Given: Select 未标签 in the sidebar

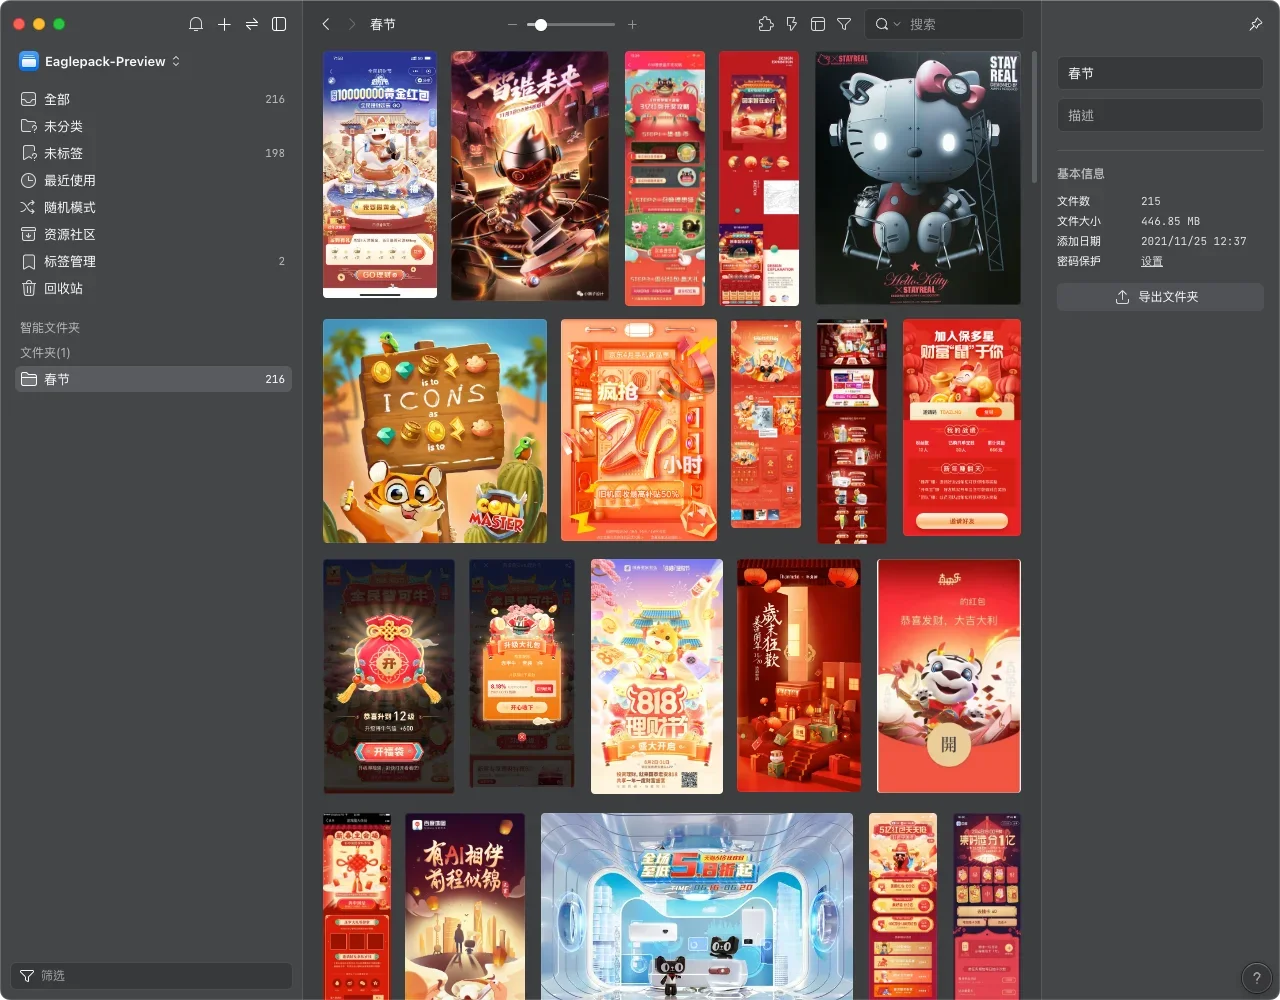Looking at the screenshot, I should pos(153,153).
